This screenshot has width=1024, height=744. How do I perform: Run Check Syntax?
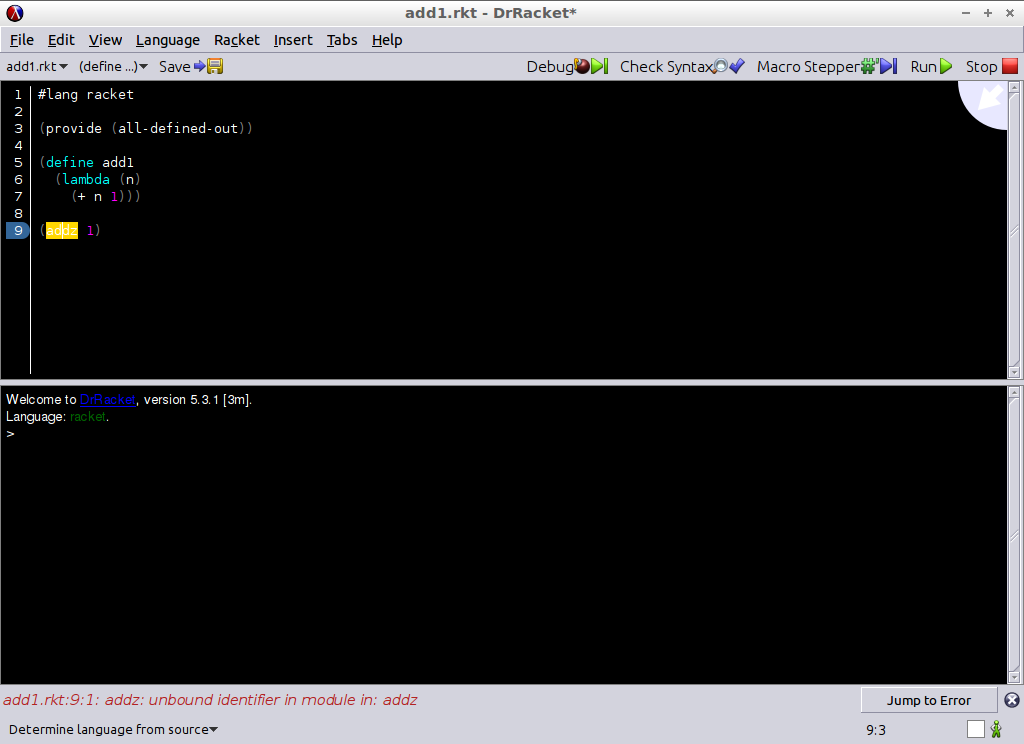[682, 67]
